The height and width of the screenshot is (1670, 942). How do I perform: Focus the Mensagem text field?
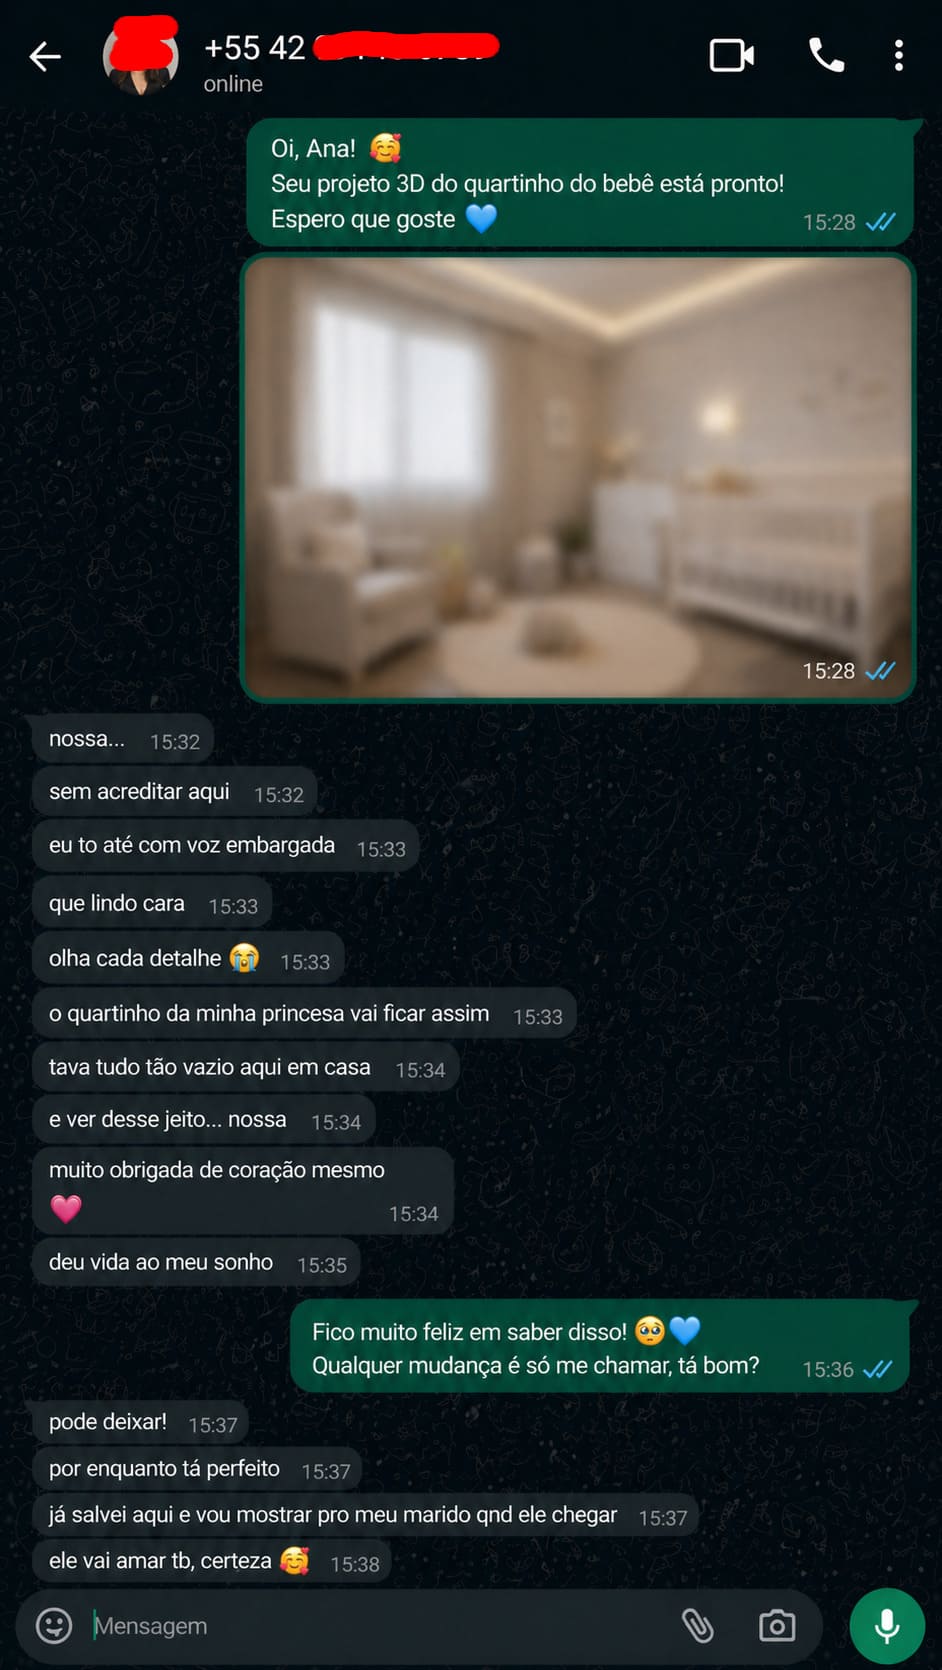[x=380, y=1625]
